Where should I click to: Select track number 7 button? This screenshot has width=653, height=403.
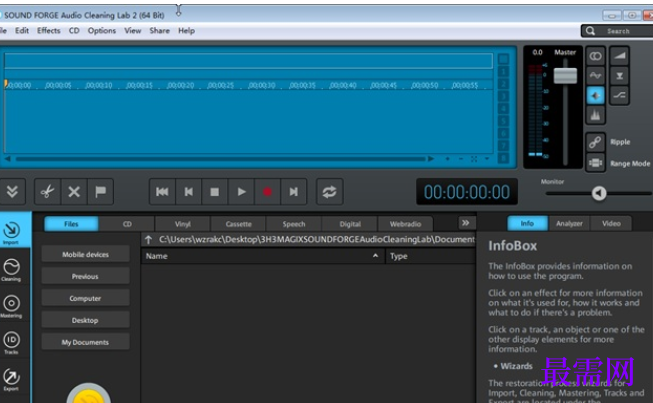(x=503, y=146)
